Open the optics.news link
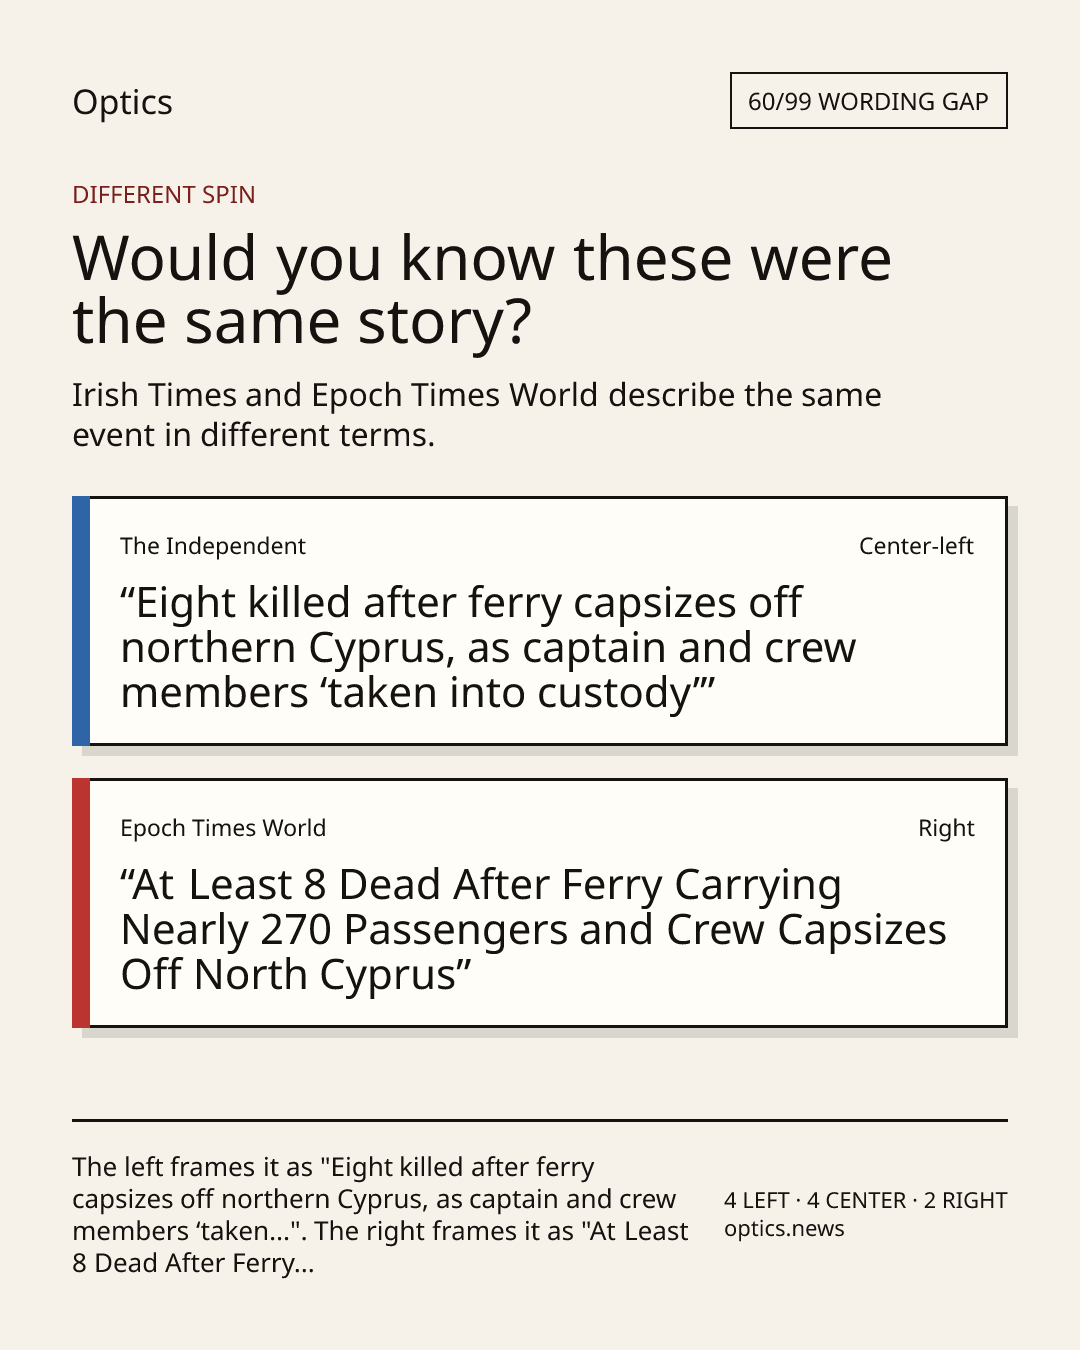 click(x=784, y=1229)
